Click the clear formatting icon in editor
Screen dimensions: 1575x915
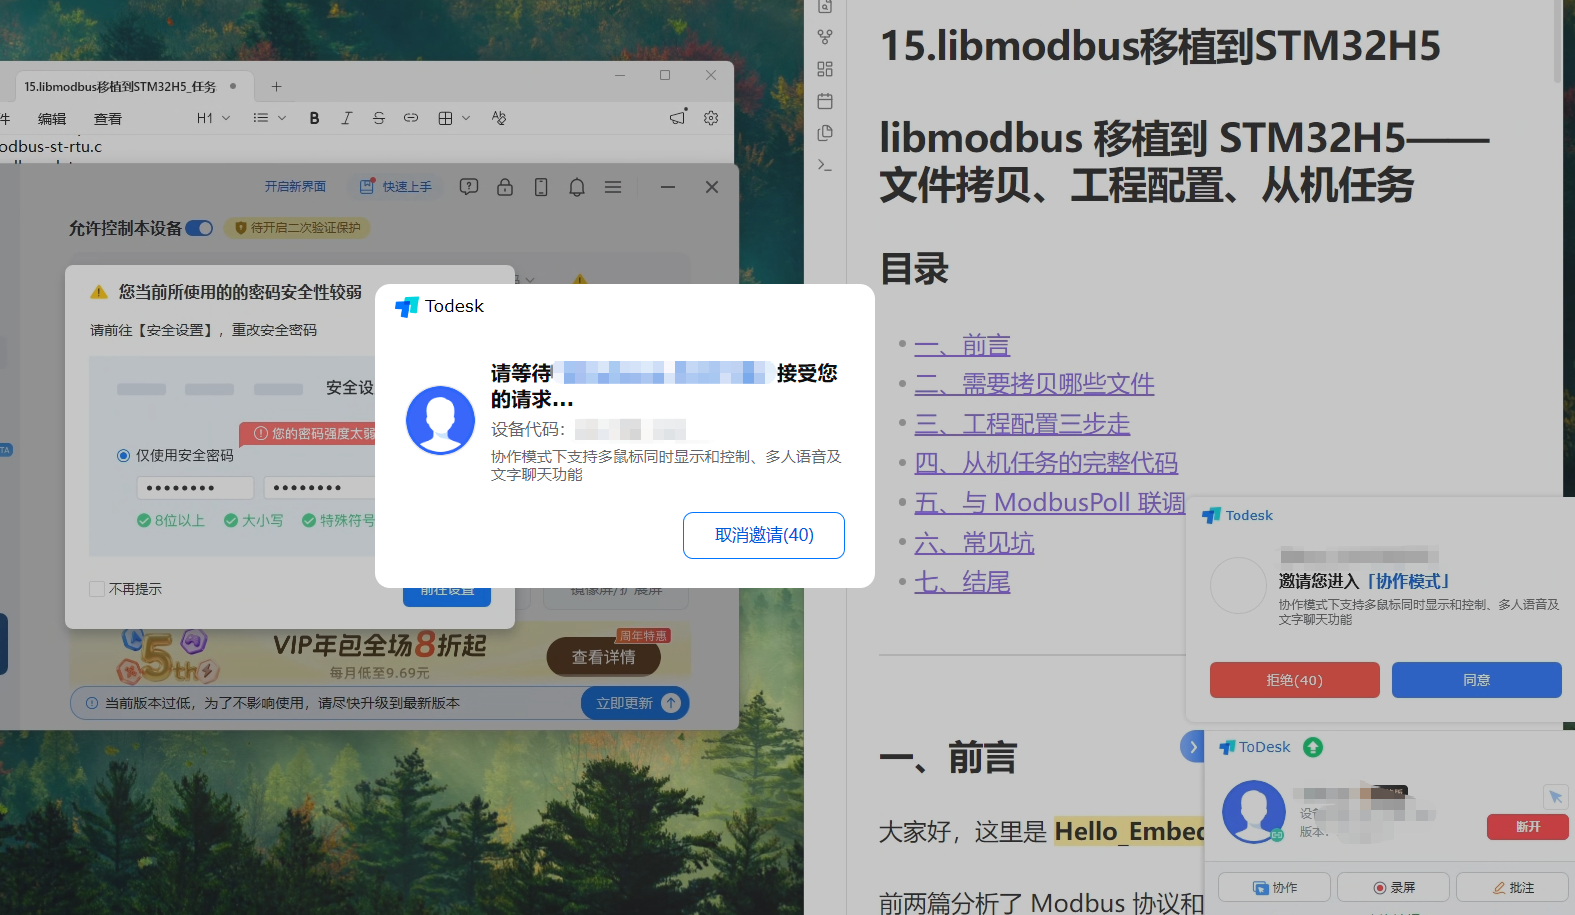(499, 118)
